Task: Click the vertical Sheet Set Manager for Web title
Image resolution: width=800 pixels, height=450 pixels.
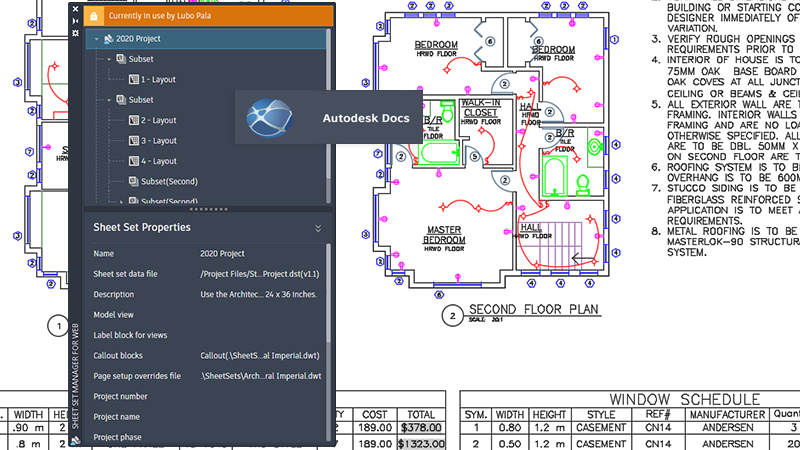Action: tap(76, 376)
